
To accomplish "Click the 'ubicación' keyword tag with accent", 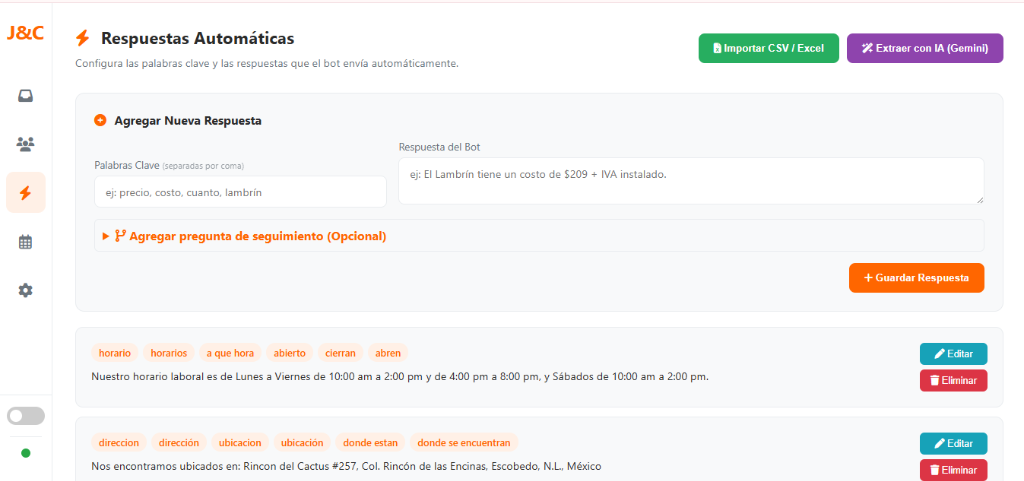I will click(x=302, y=442).
